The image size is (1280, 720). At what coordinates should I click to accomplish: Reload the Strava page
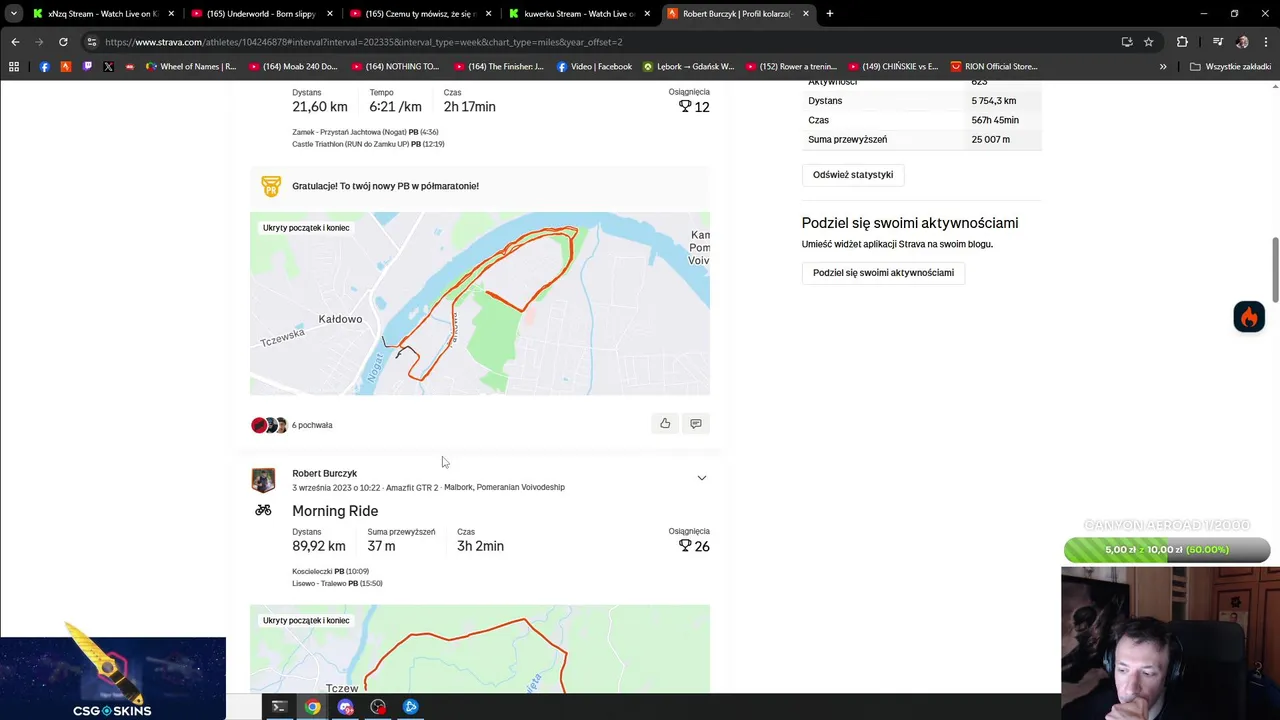(x=63, y=42)
